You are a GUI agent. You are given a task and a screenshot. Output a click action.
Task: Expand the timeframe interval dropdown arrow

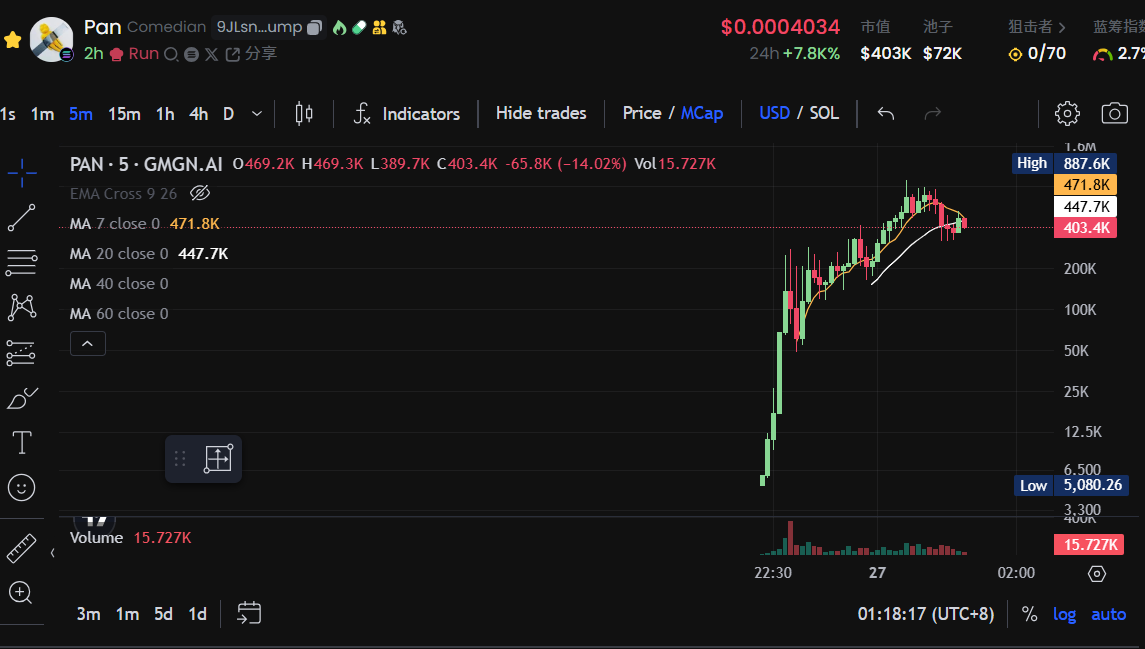coord(257,114)
